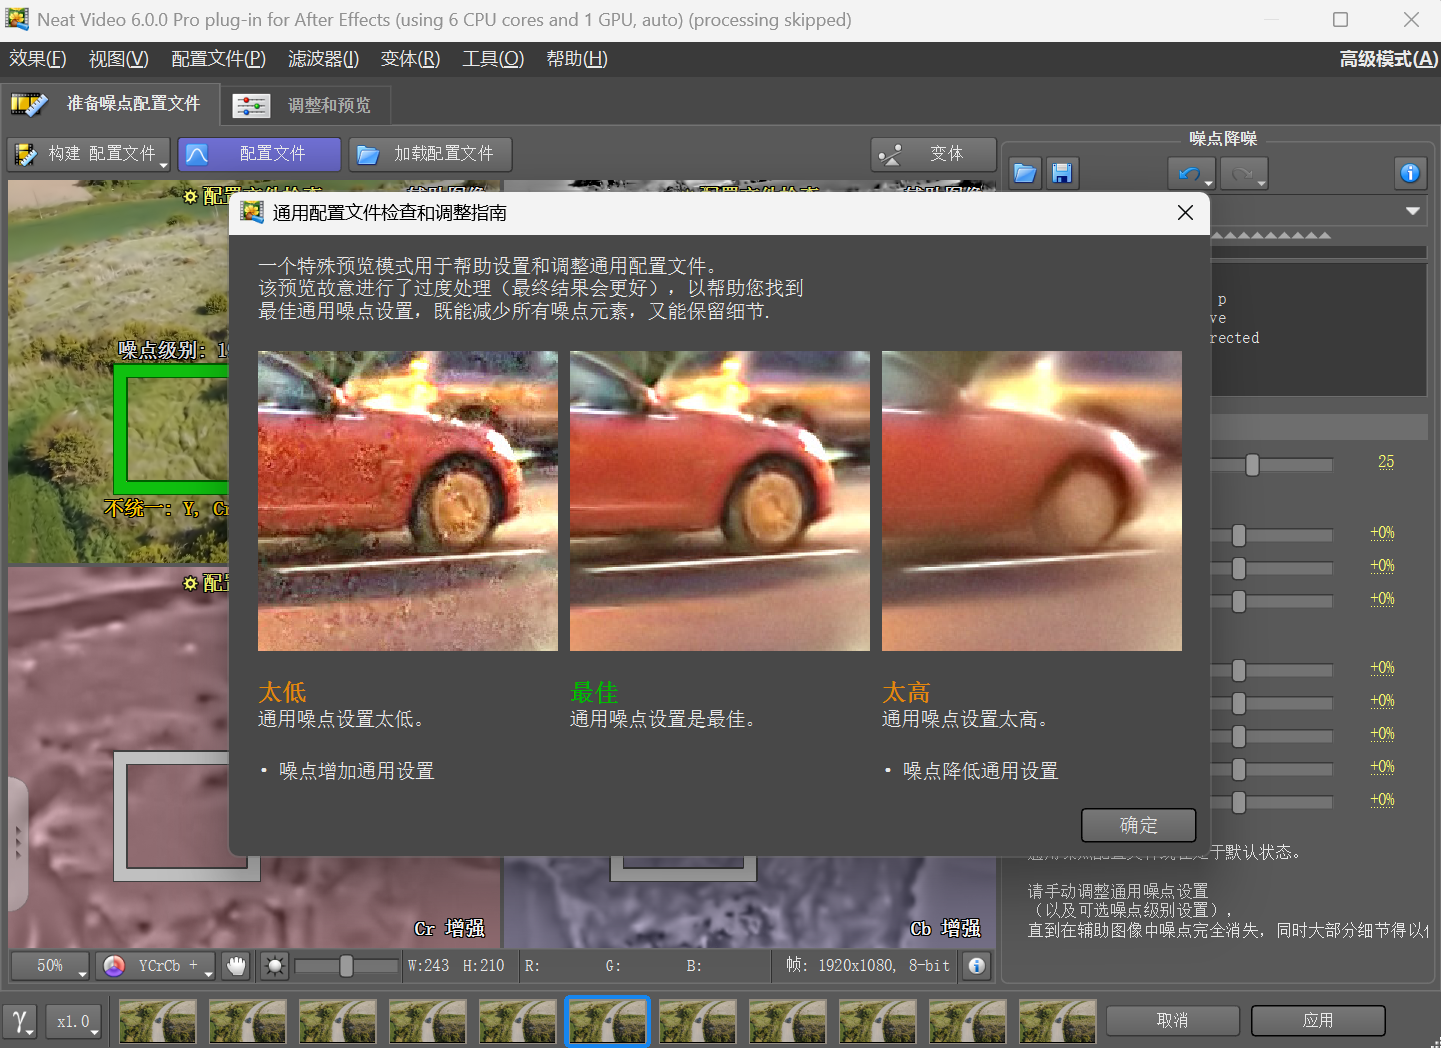Select the hand pan tool
The height and width of the screenshot is (1048, 1441).
click(236, 966)
